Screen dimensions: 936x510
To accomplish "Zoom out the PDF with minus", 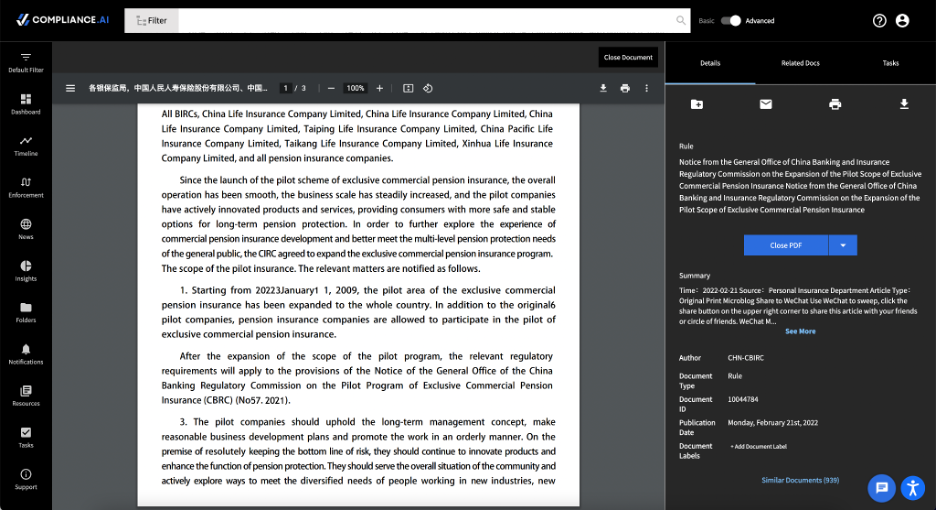I will coord(331,88).
